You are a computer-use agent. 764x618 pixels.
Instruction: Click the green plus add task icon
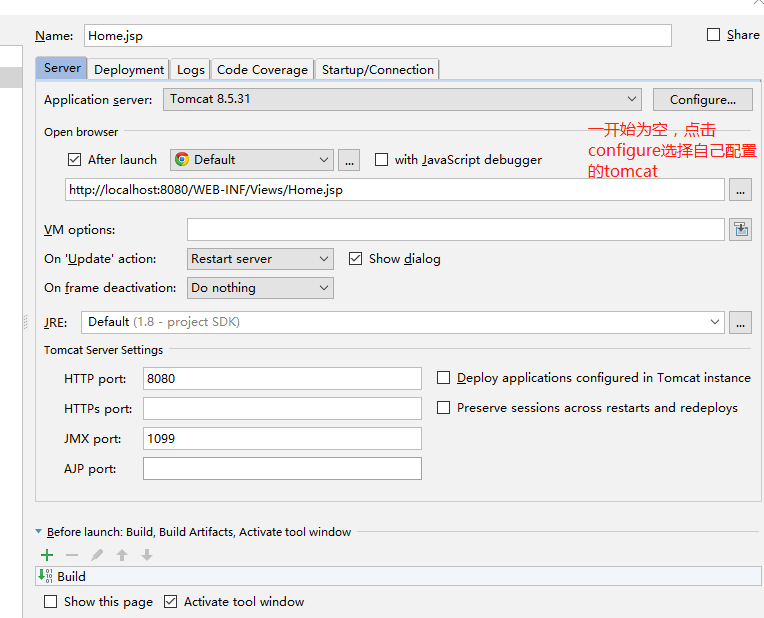[47, 555]
